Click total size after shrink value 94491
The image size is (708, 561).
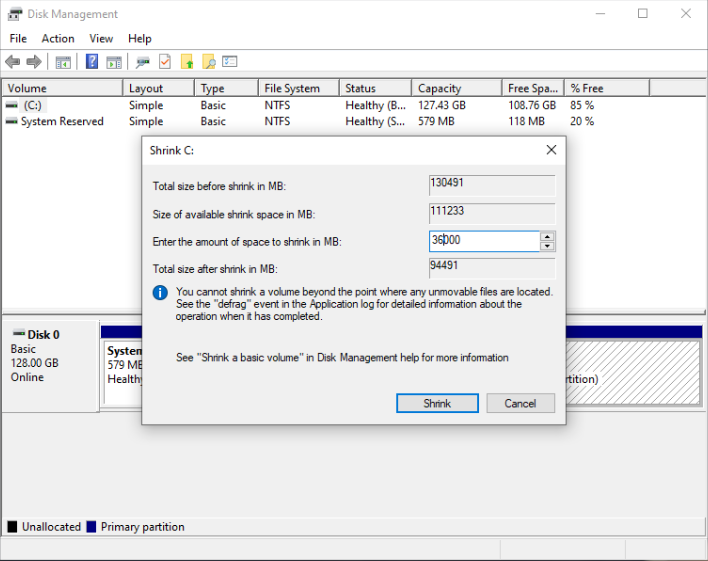[492, 268]
